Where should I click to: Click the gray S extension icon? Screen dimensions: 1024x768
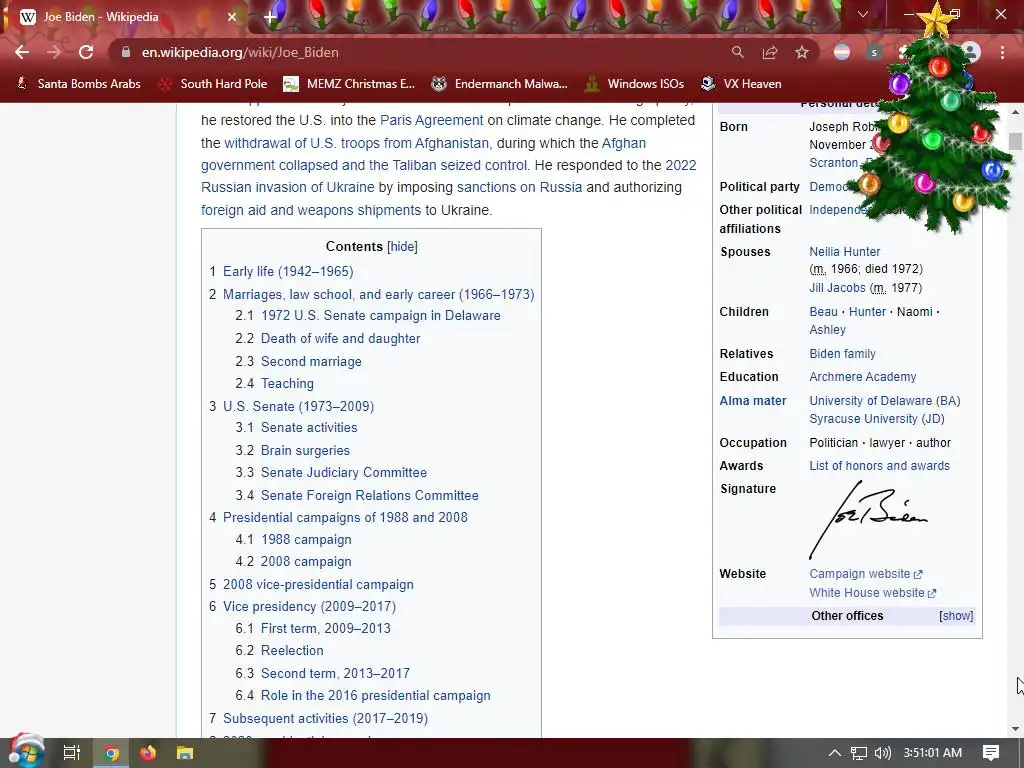pyautogui.click(x=874, y=52)
